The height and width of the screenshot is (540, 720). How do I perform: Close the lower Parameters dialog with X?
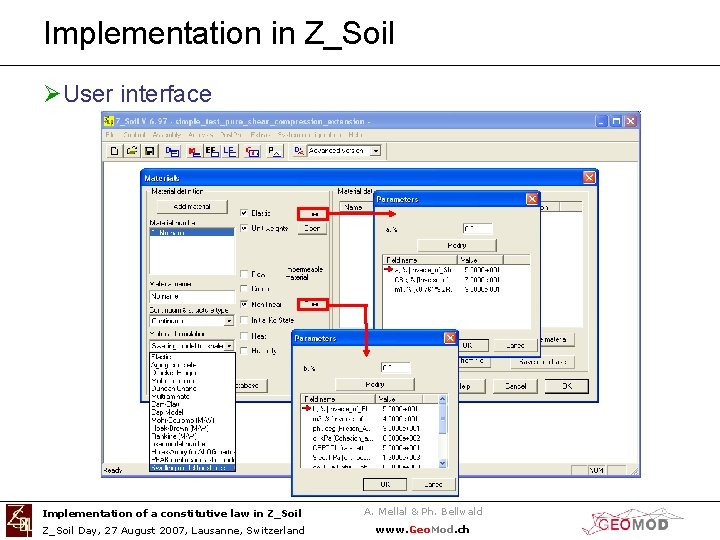[450, 338]
